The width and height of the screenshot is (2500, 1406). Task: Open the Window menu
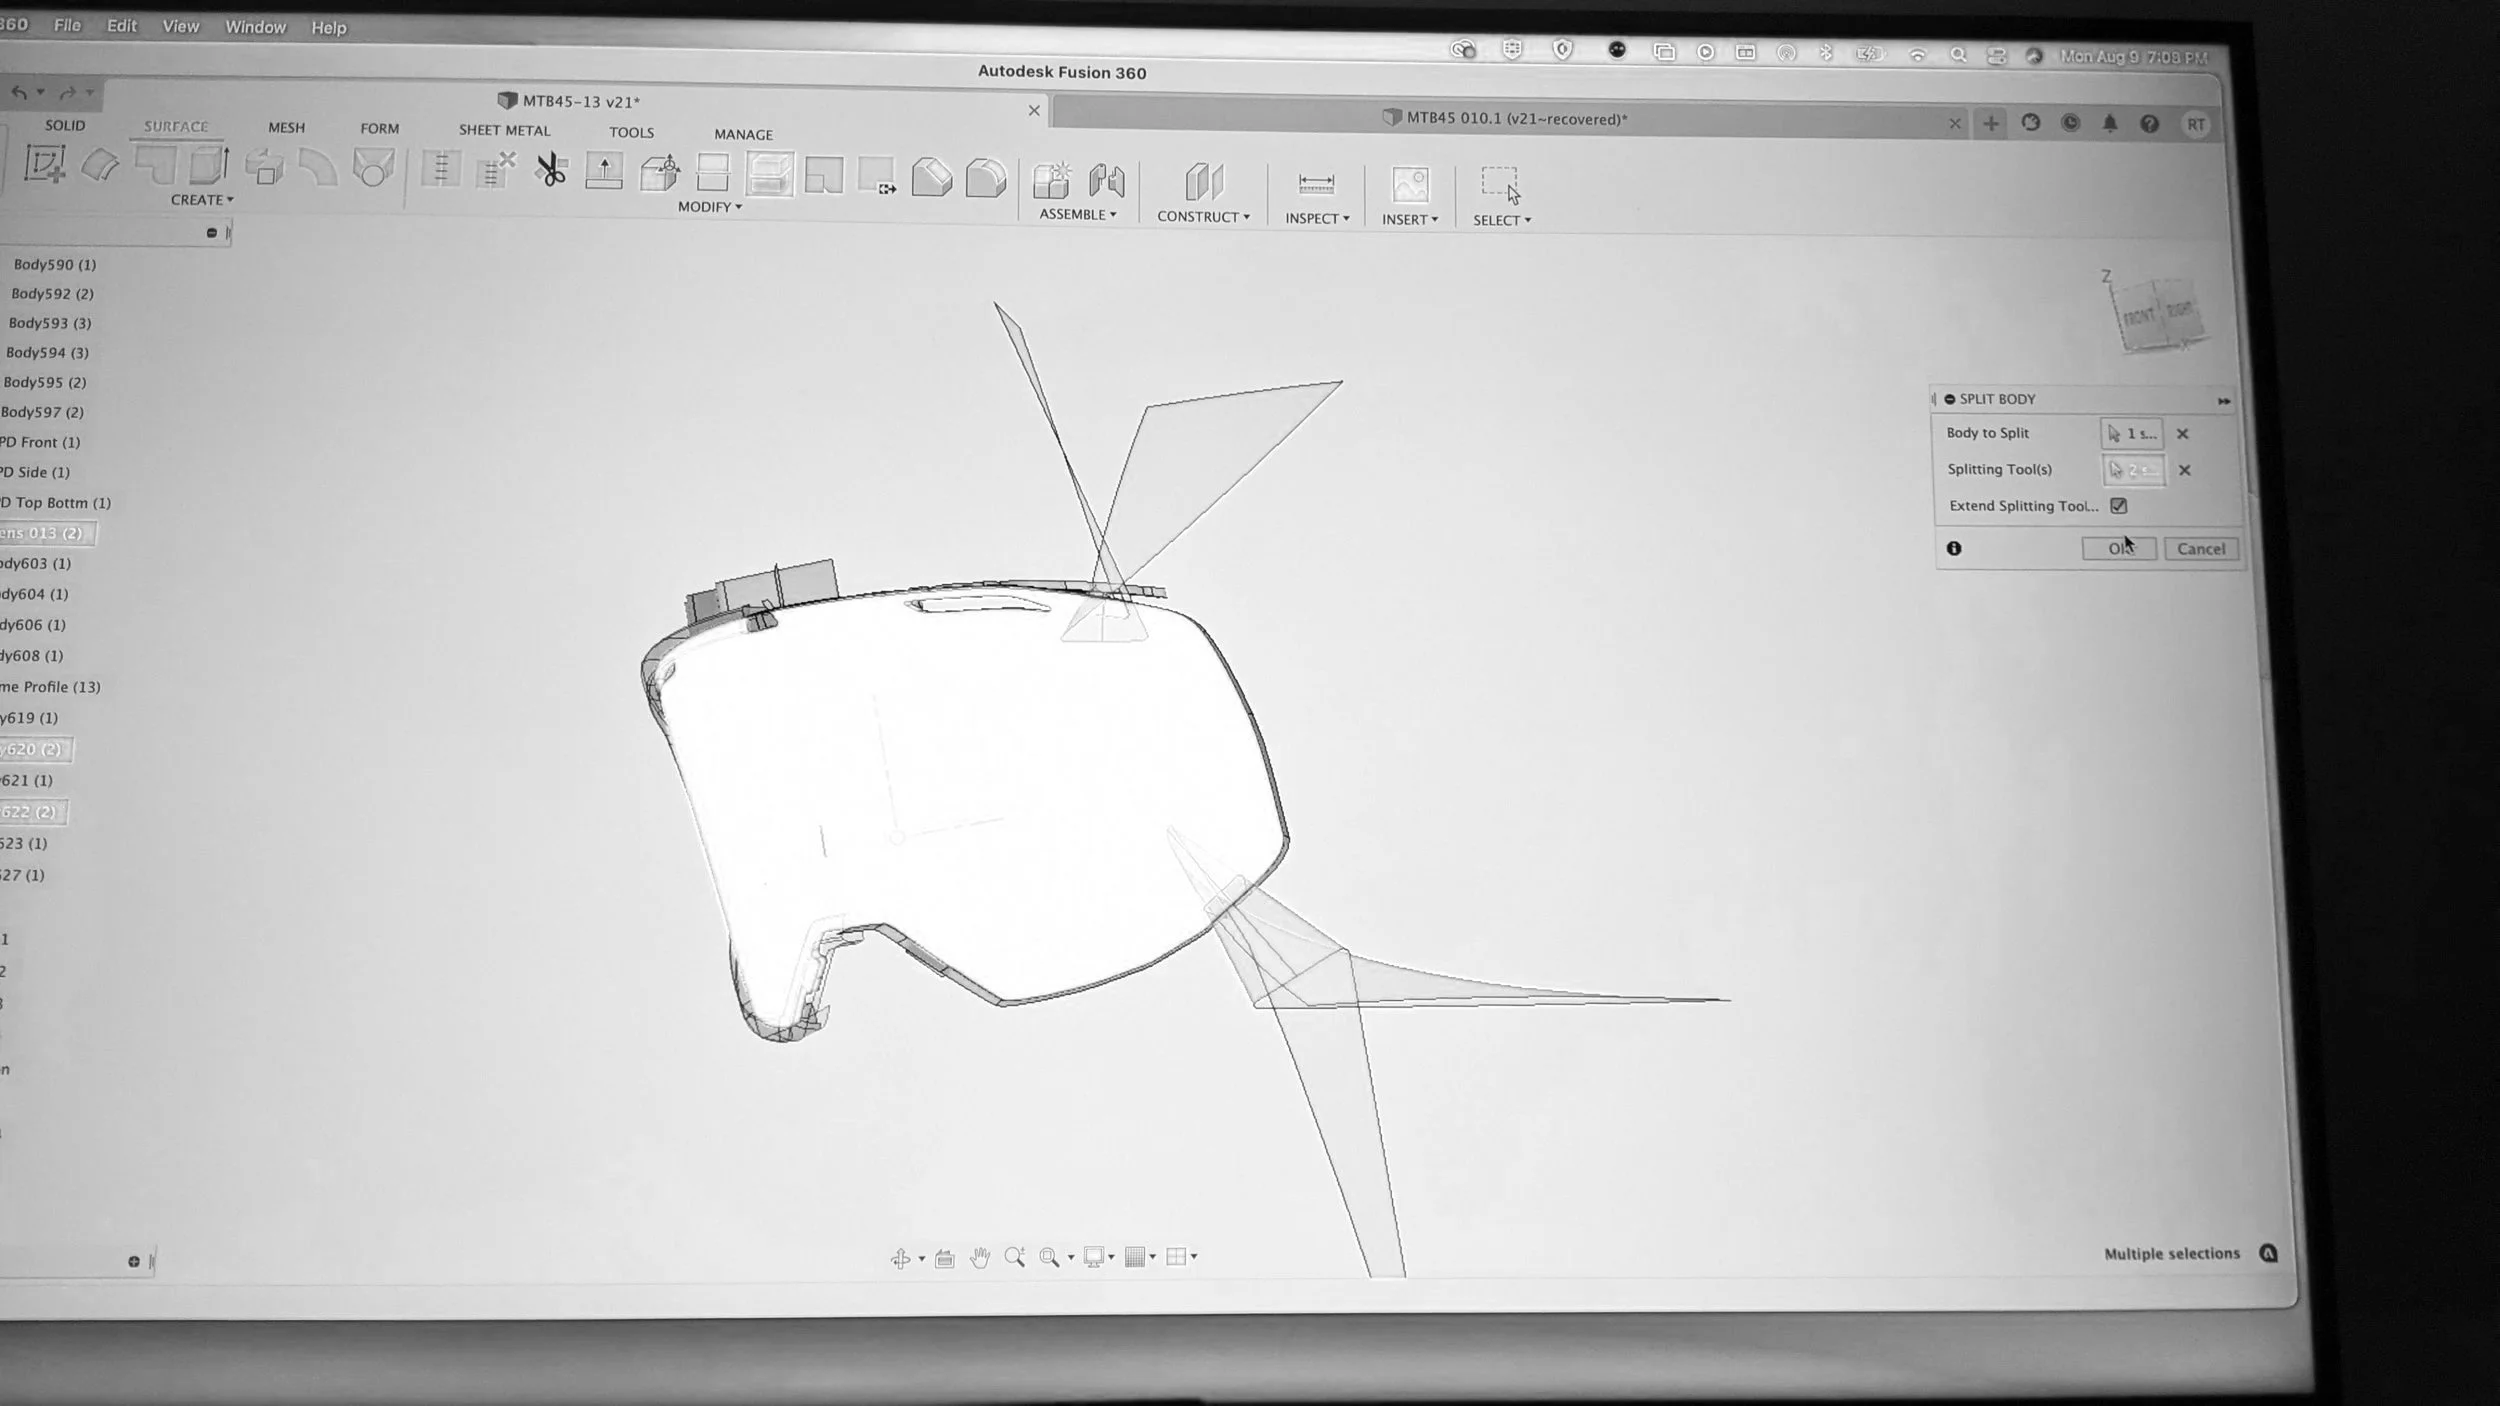pyautogui.click(x=255, y=27)
